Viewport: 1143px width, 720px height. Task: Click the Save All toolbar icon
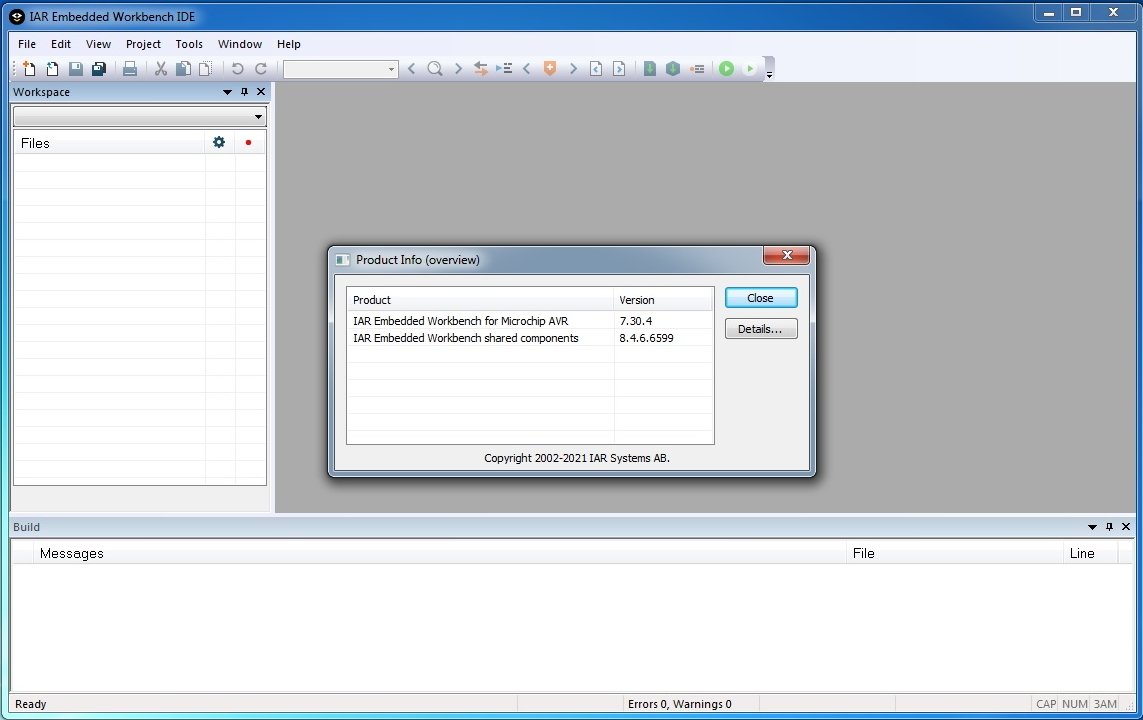(x=99, y=69)
